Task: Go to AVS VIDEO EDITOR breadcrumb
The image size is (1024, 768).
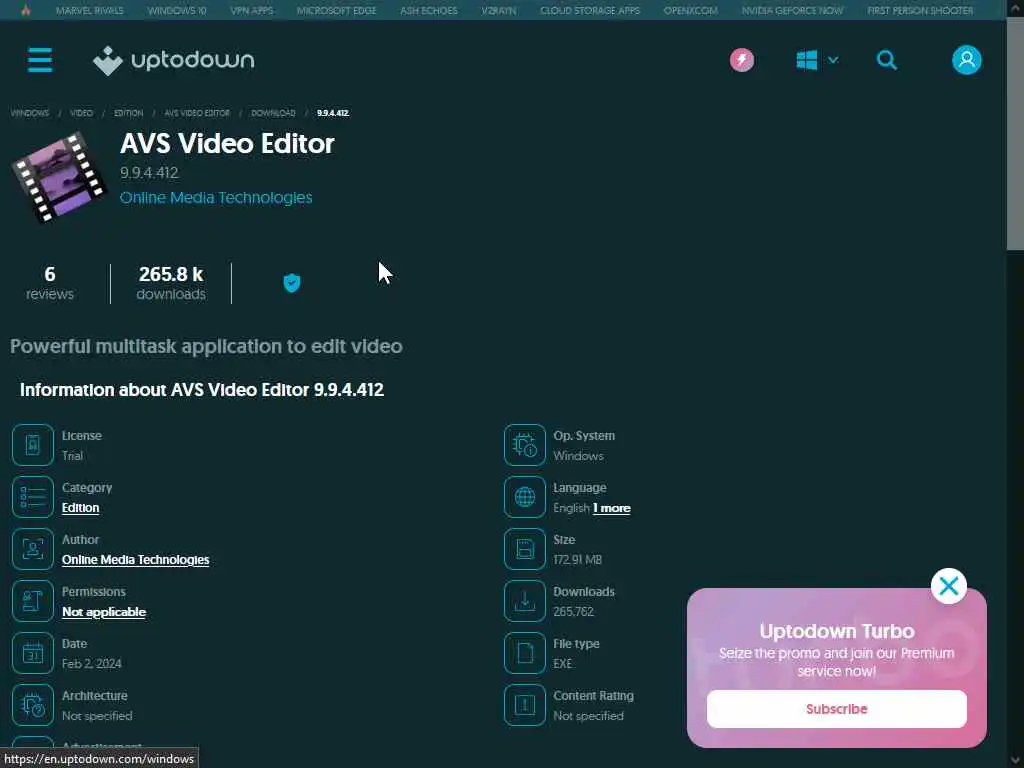Action: coord(197,113)
